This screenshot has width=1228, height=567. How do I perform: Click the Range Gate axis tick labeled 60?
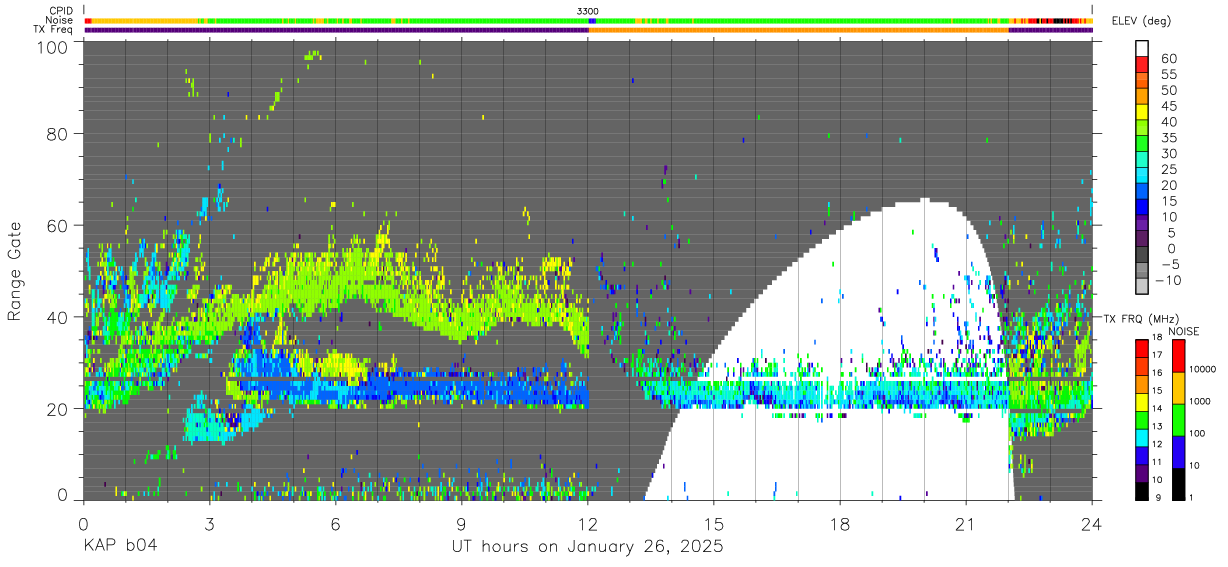(x=58, y=225)
